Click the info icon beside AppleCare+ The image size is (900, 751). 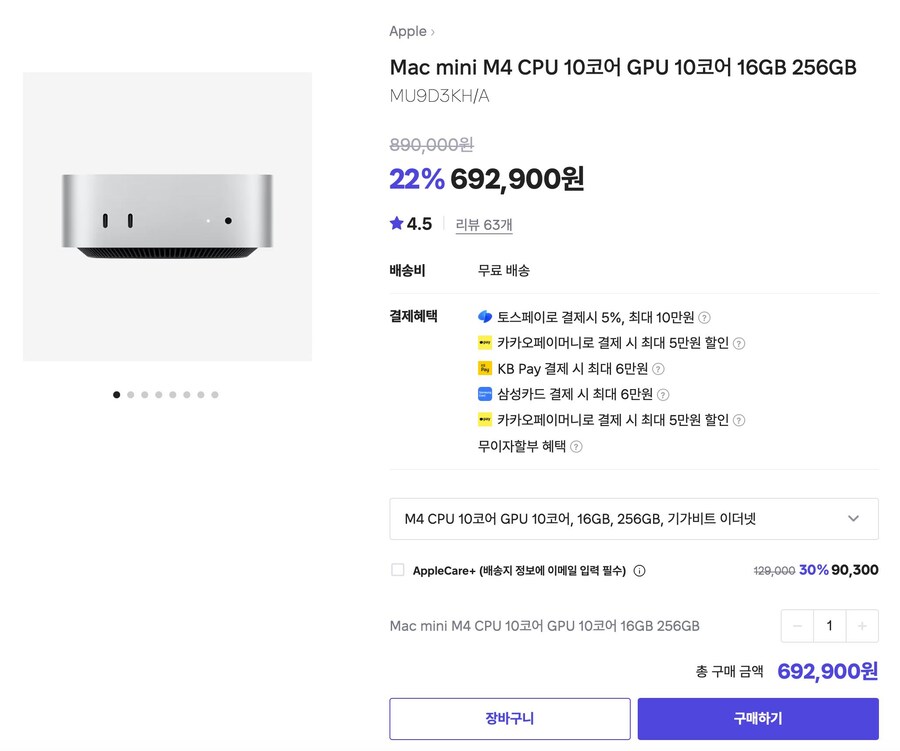click(x=637, y=570)
